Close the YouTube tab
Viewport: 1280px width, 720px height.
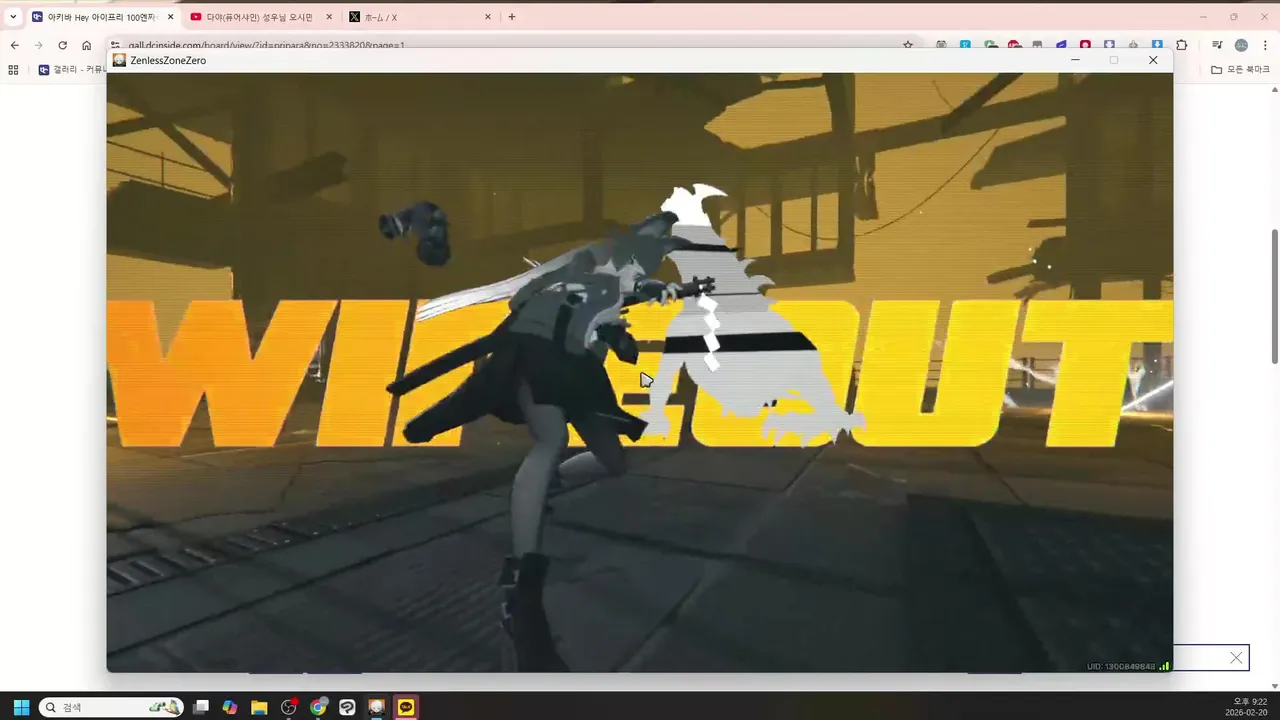click(329, 17)
